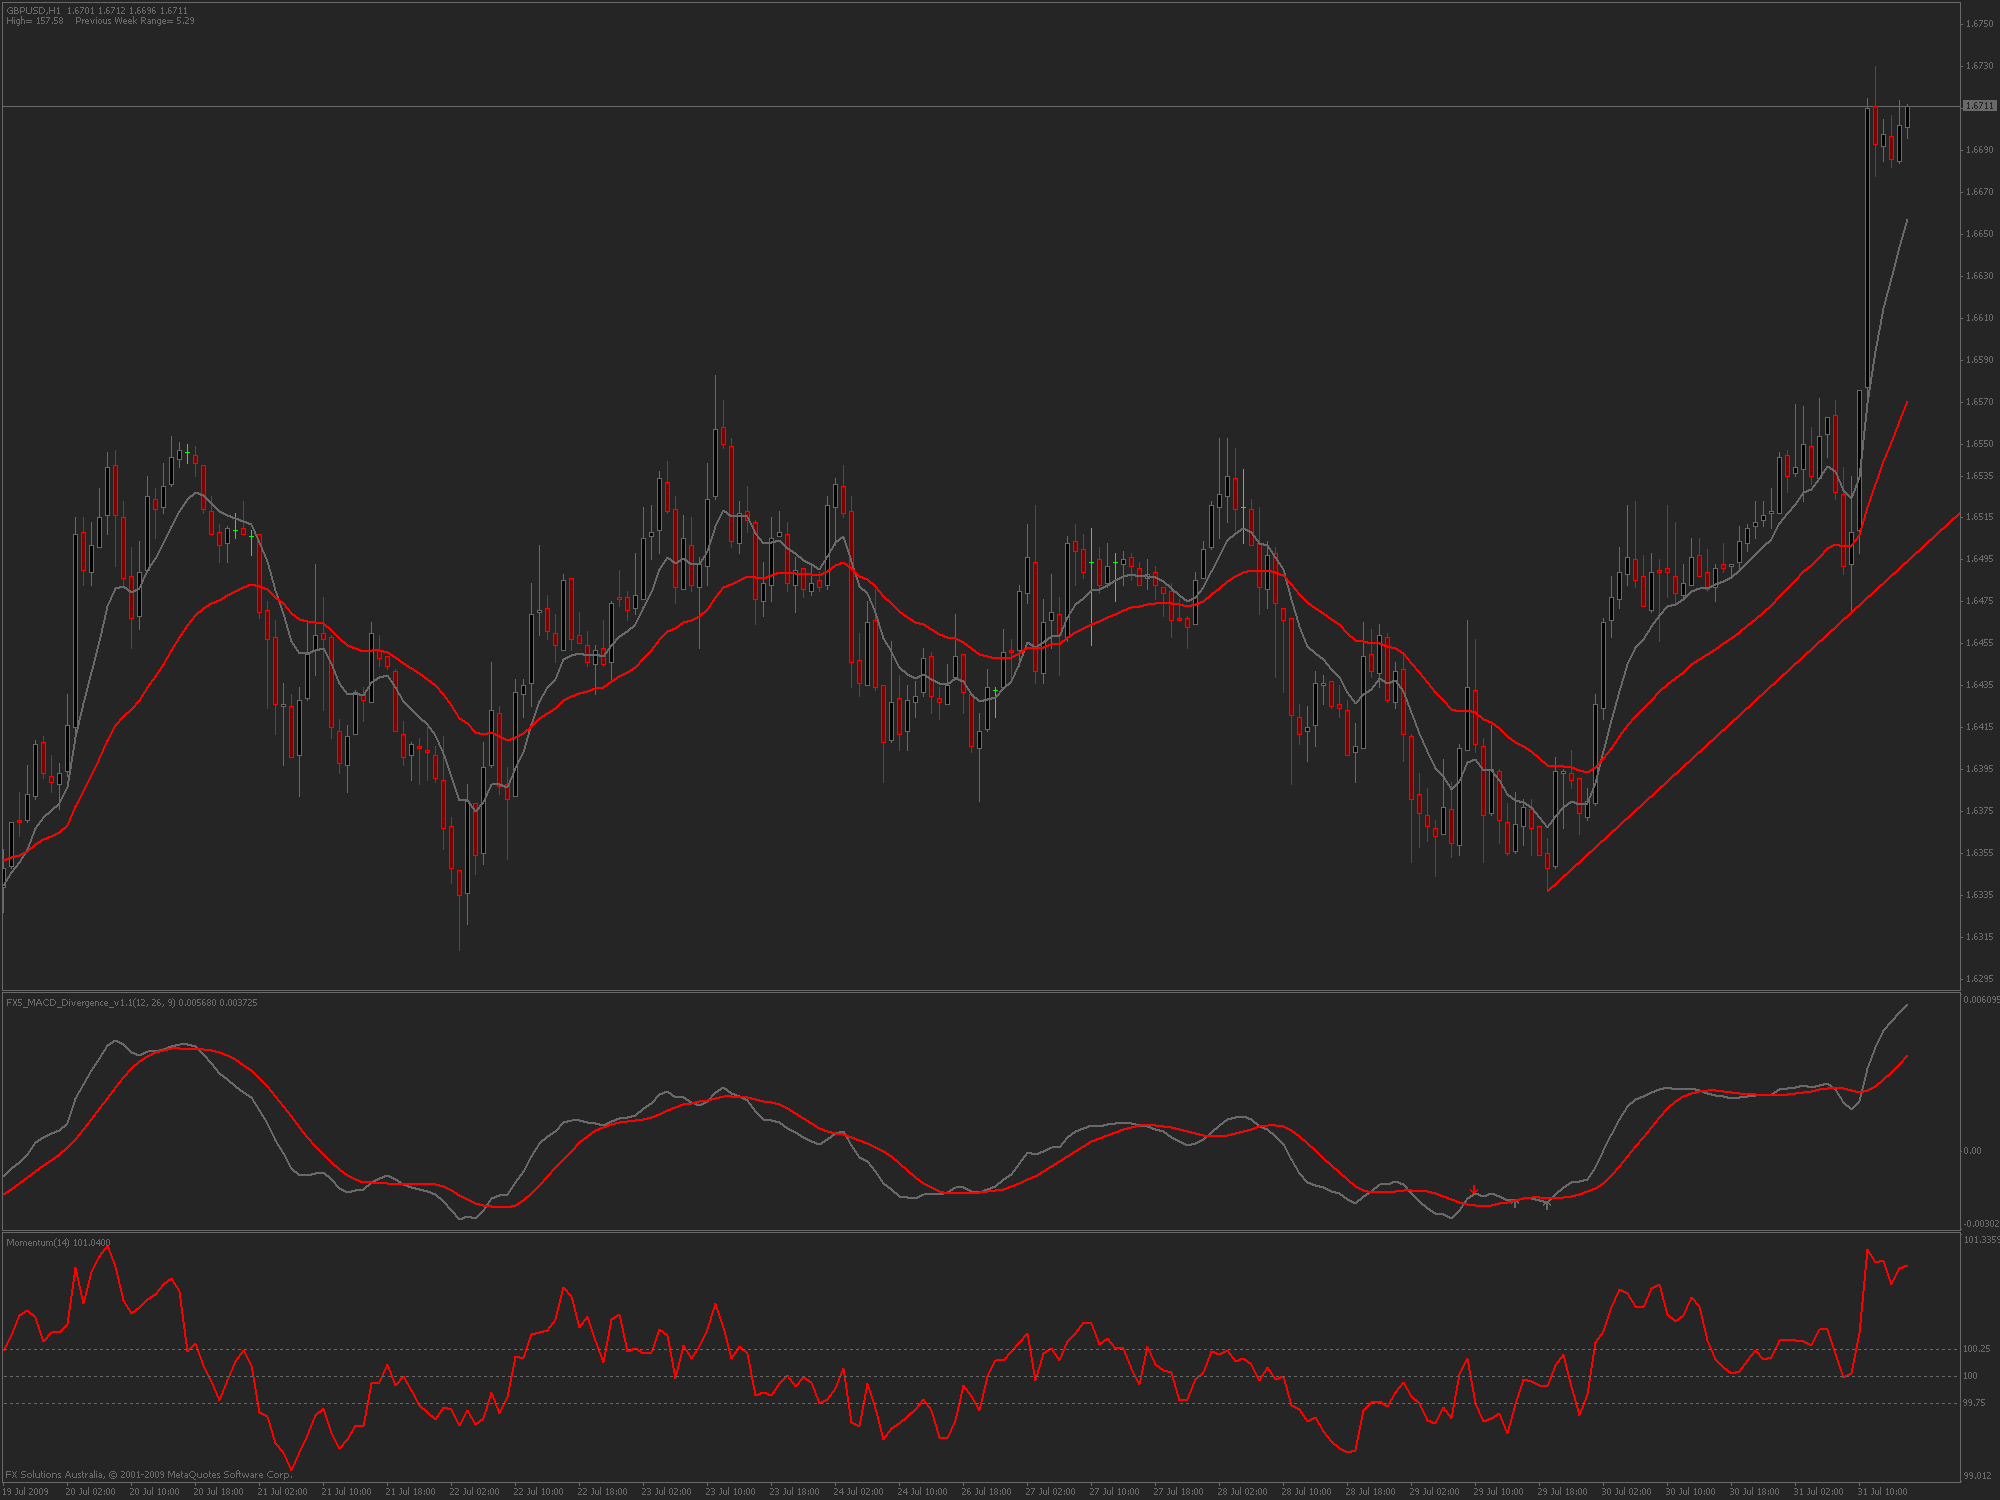Screen dimensions: 2000x1500
Task: Click the momentum 100 level label
Action: pyautogui.click(x=1970, y=1376)
